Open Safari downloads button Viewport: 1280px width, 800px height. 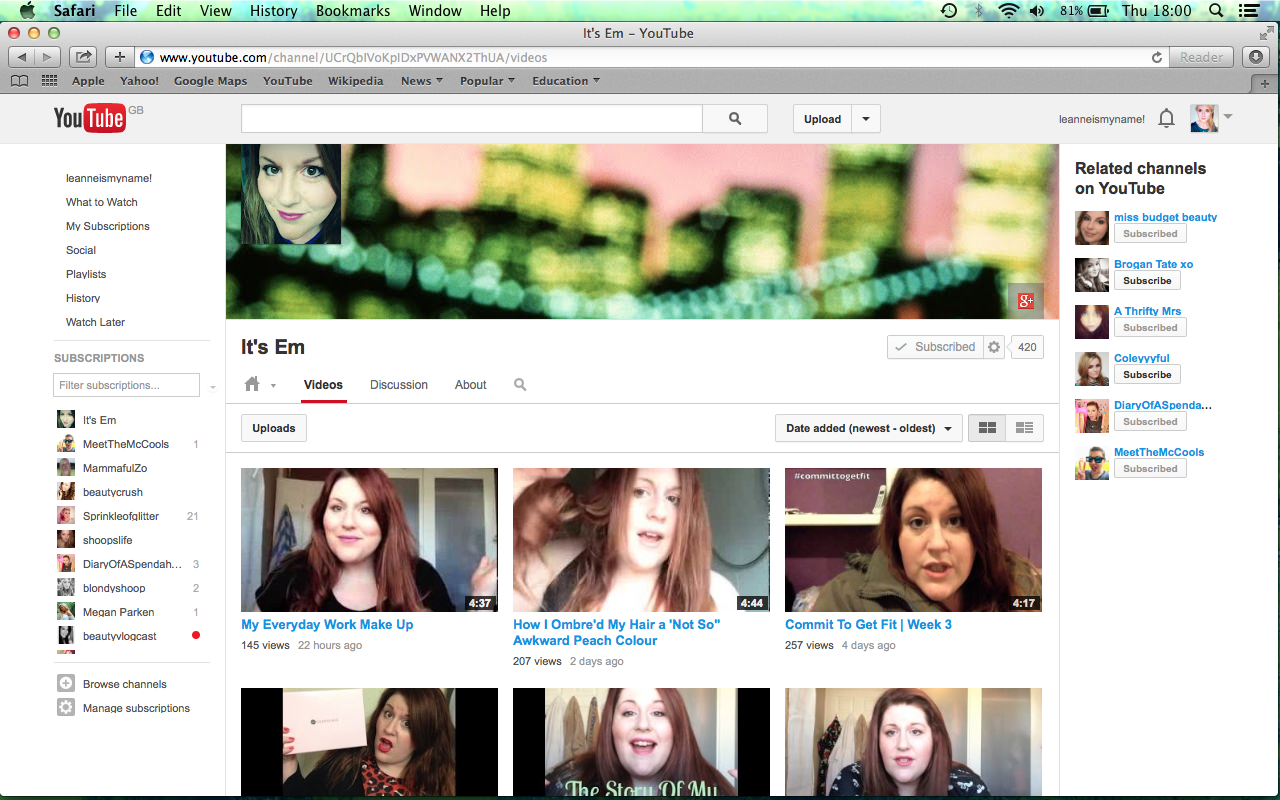pyautogui.click(x=1257, y=57)
